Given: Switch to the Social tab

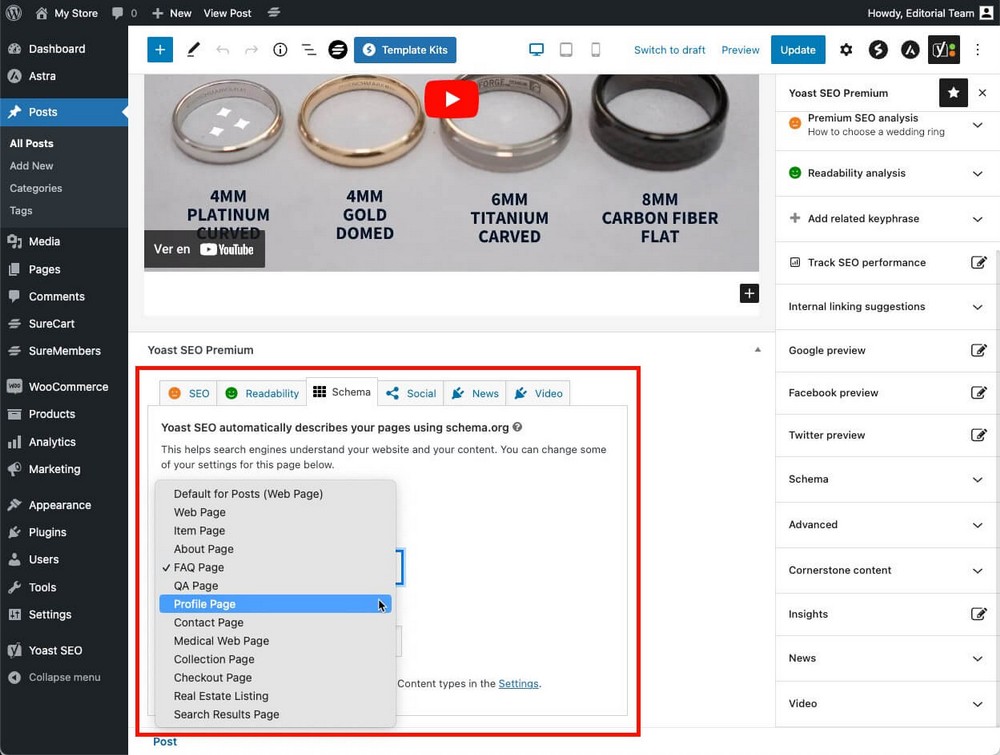Looking at the screenshot, I should coord(411,393).
